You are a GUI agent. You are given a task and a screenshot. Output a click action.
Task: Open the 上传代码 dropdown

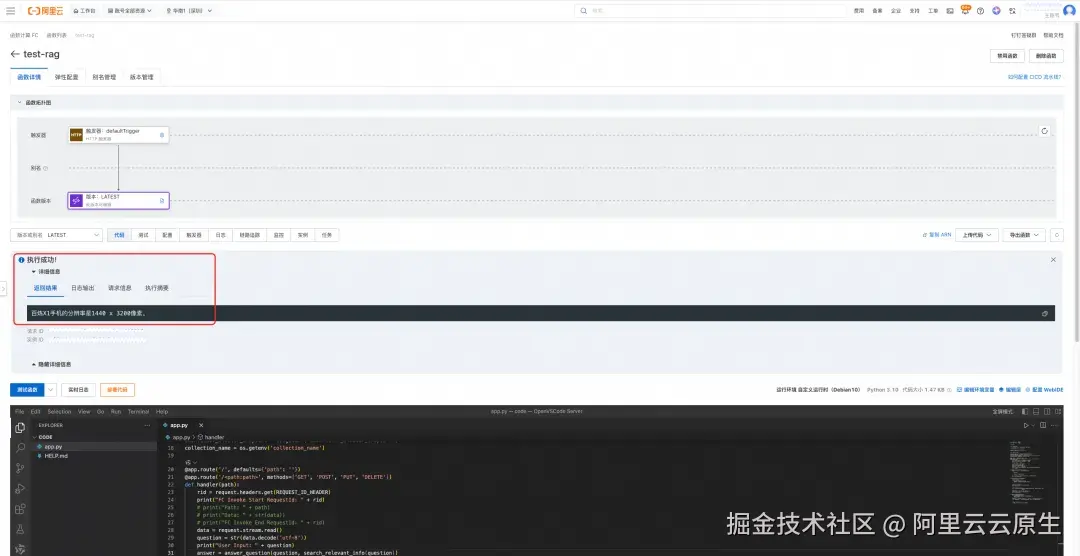click(977, 235)
